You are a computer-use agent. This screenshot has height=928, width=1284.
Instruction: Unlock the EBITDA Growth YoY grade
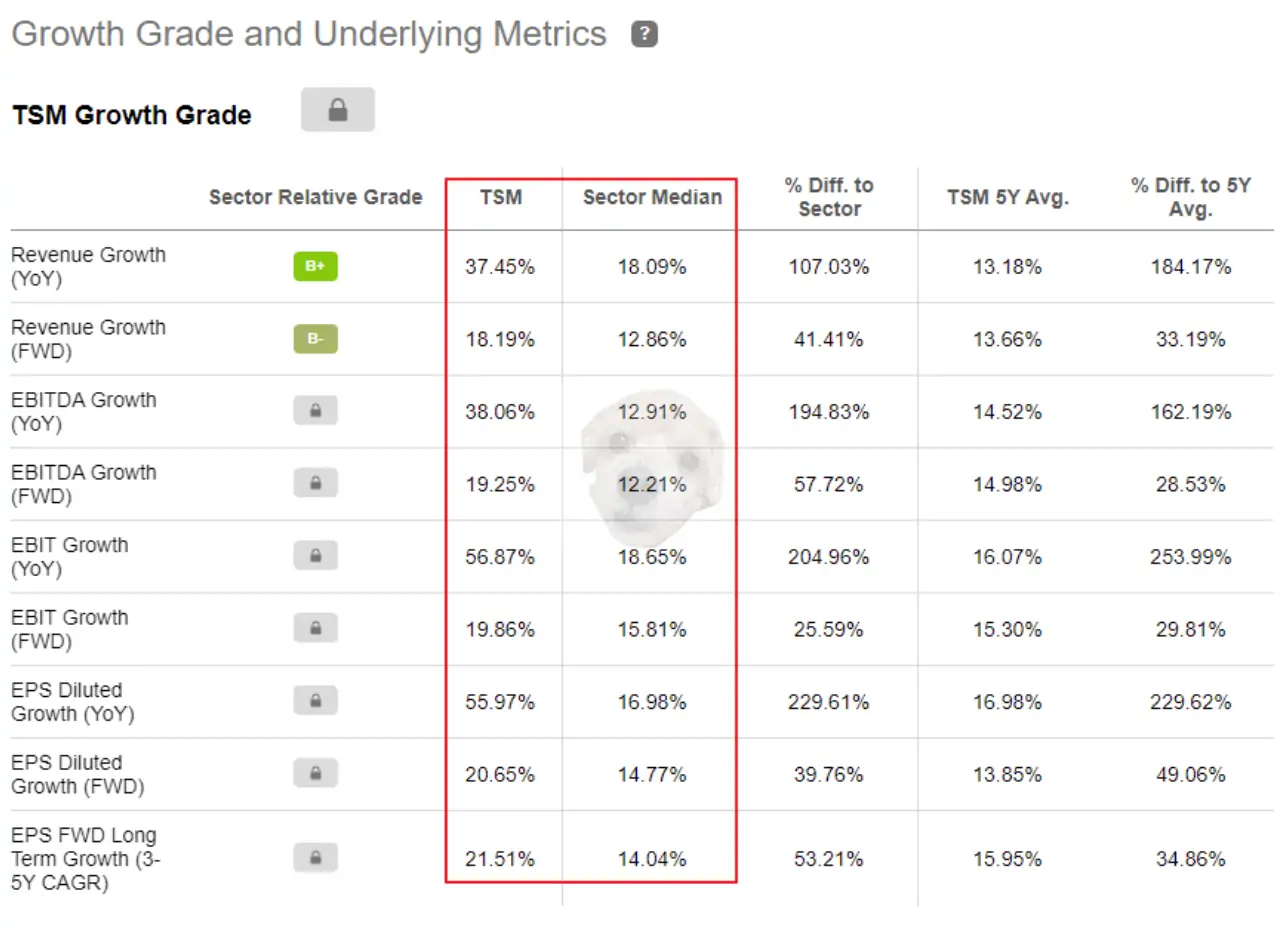[x=316, y=411]
